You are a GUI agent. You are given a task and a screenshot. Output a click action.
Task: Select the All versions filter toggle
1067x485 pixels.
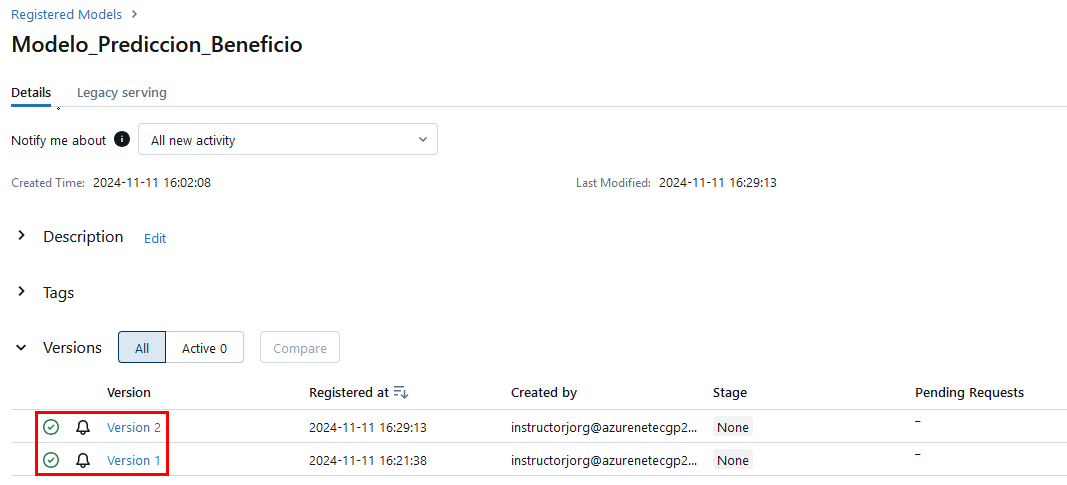point(142,348)
